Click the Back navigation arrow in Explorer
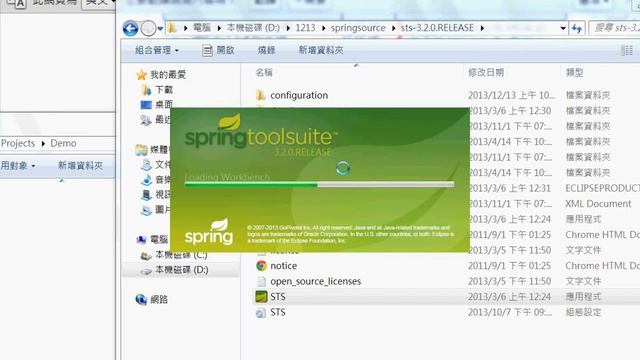Image resolution: width=640 pixels, height=360 pixels. click(x=130, y=29)
